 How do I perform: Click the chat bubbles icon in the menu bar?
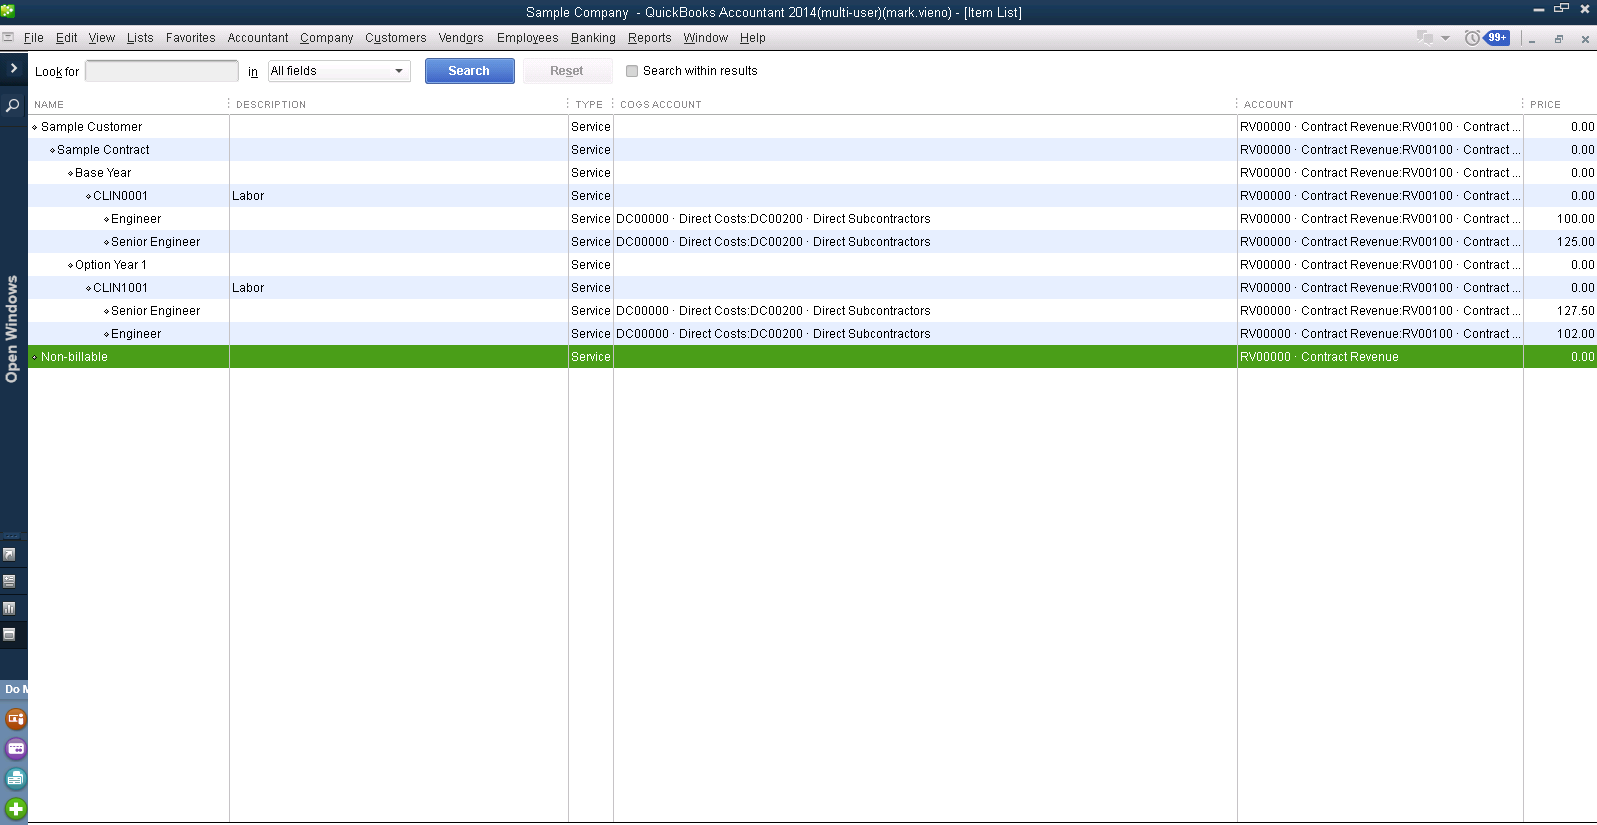(1425, 37)
